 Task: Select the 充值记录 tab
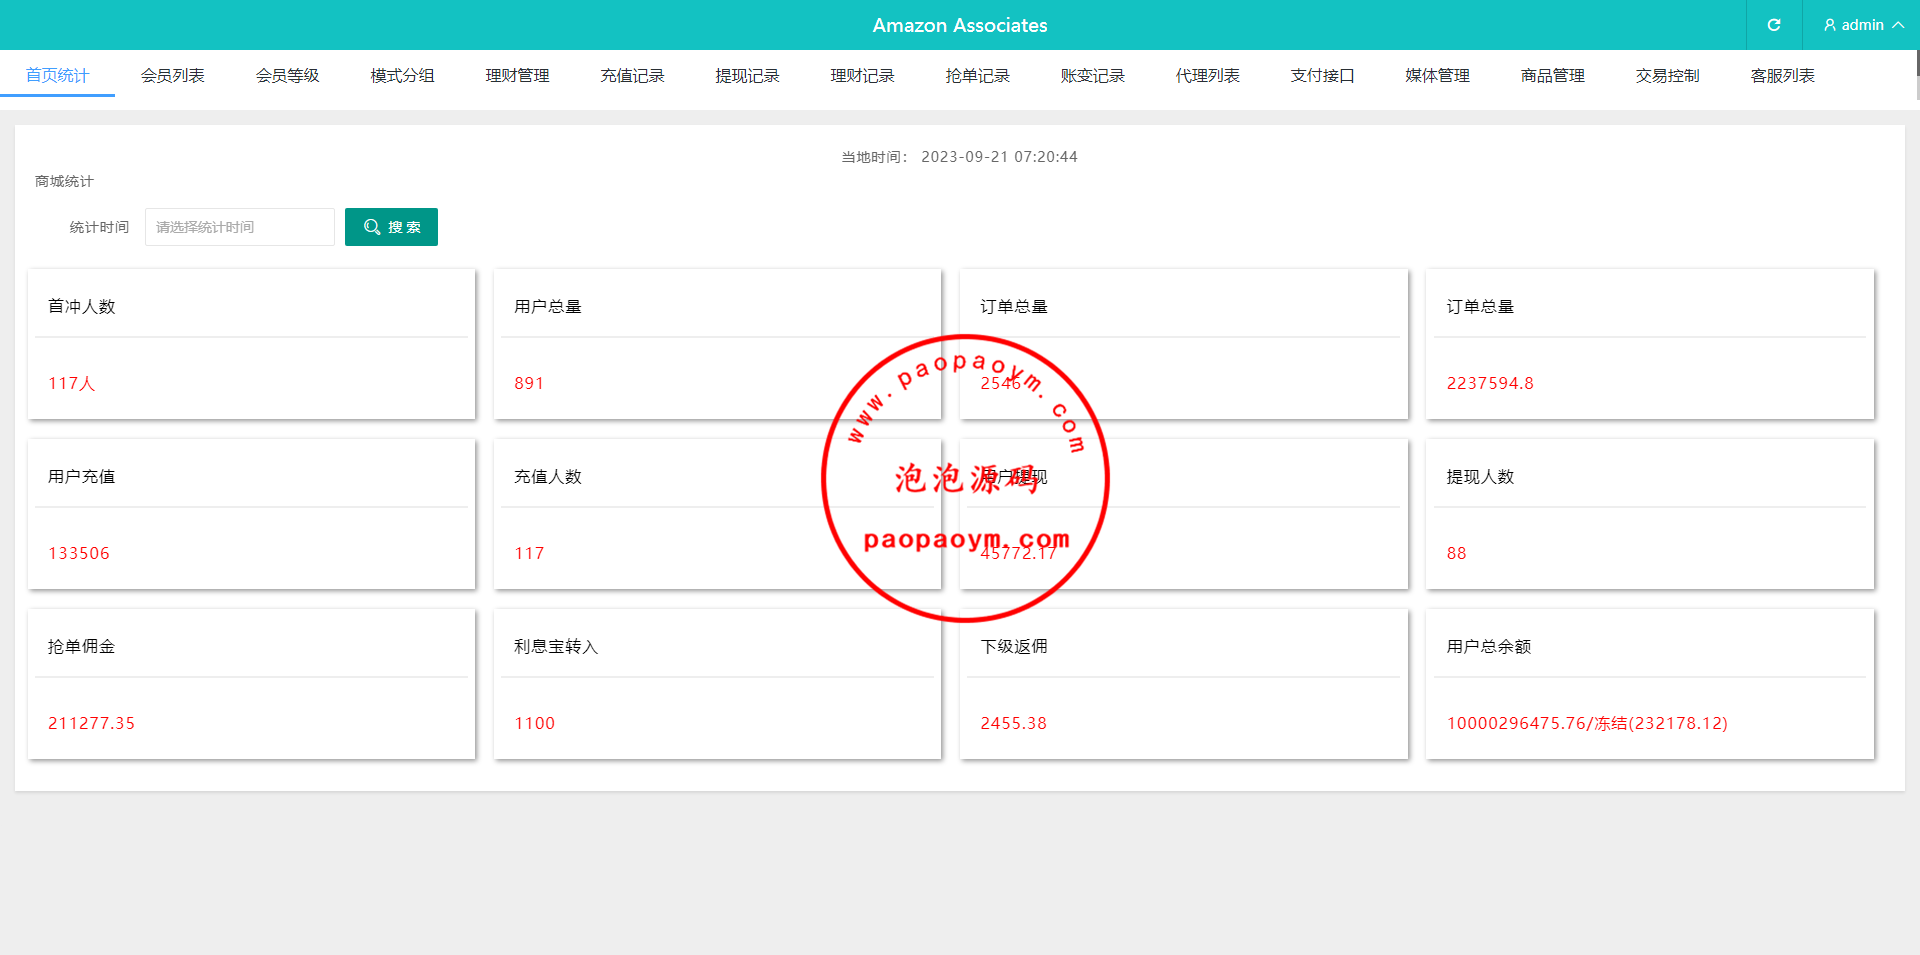pos(632,76)
